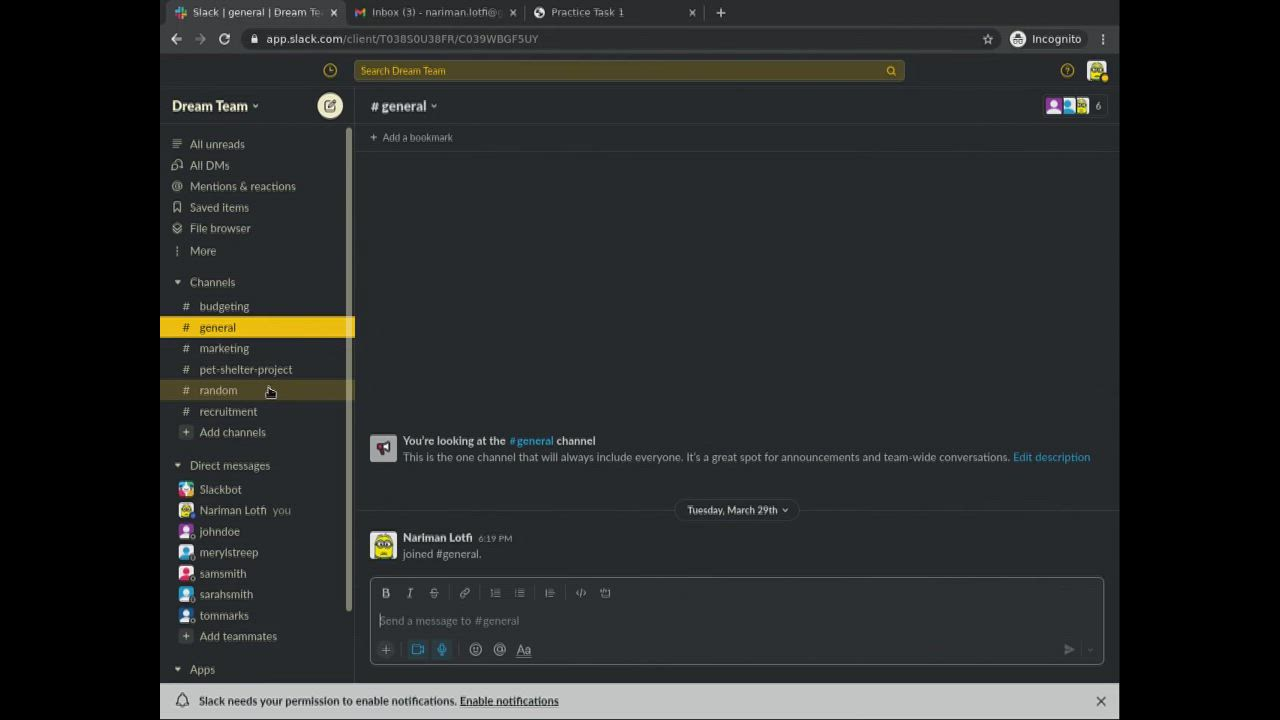Open the send options dropdown arrow
The image size is (1280, 720).
click(x=1090, y=650)
